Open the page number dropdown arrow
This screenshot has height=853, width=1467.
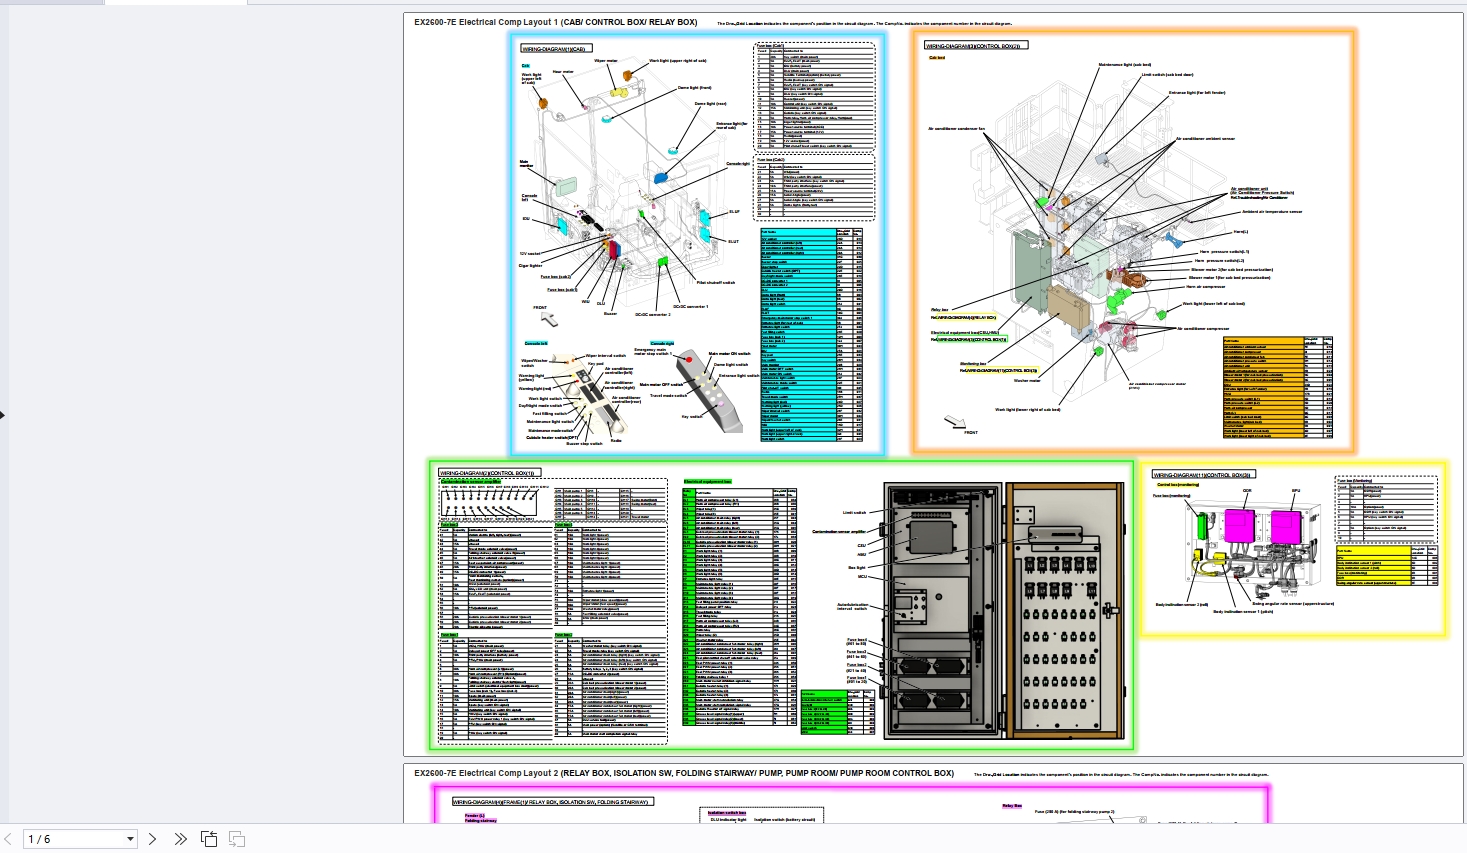pyautogui.click(x=130, y=839)
